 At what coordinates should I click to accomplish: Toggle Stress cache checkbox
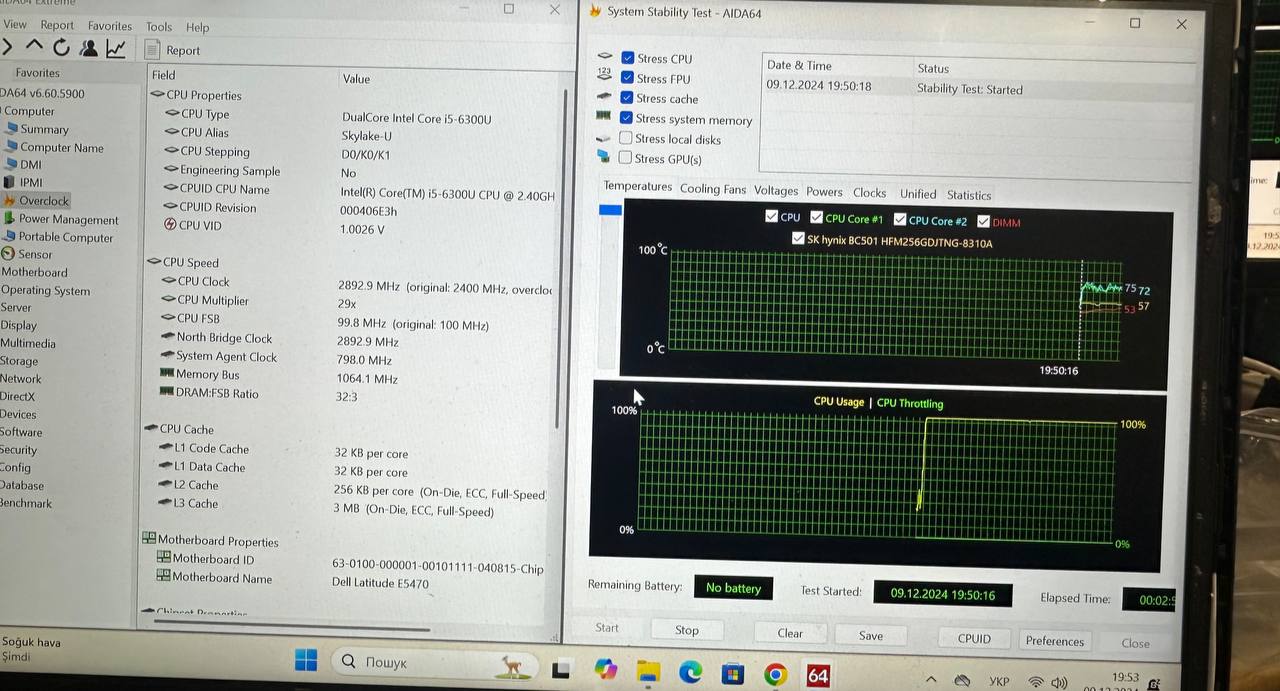tap(627, 98)
